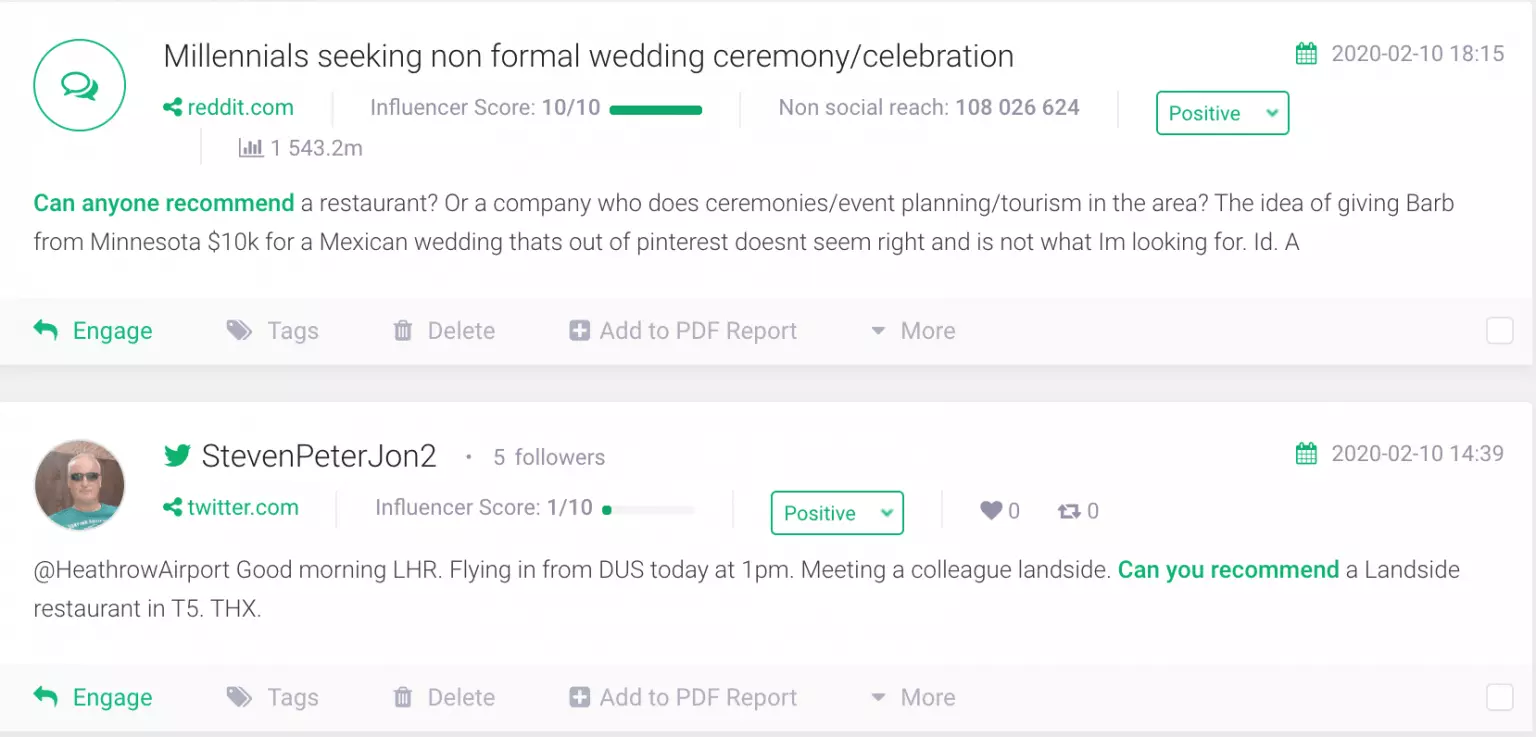Expand the More menu on the Reddit post
The width and height of the screenshot is (1536, 737).
coord(913,331)
